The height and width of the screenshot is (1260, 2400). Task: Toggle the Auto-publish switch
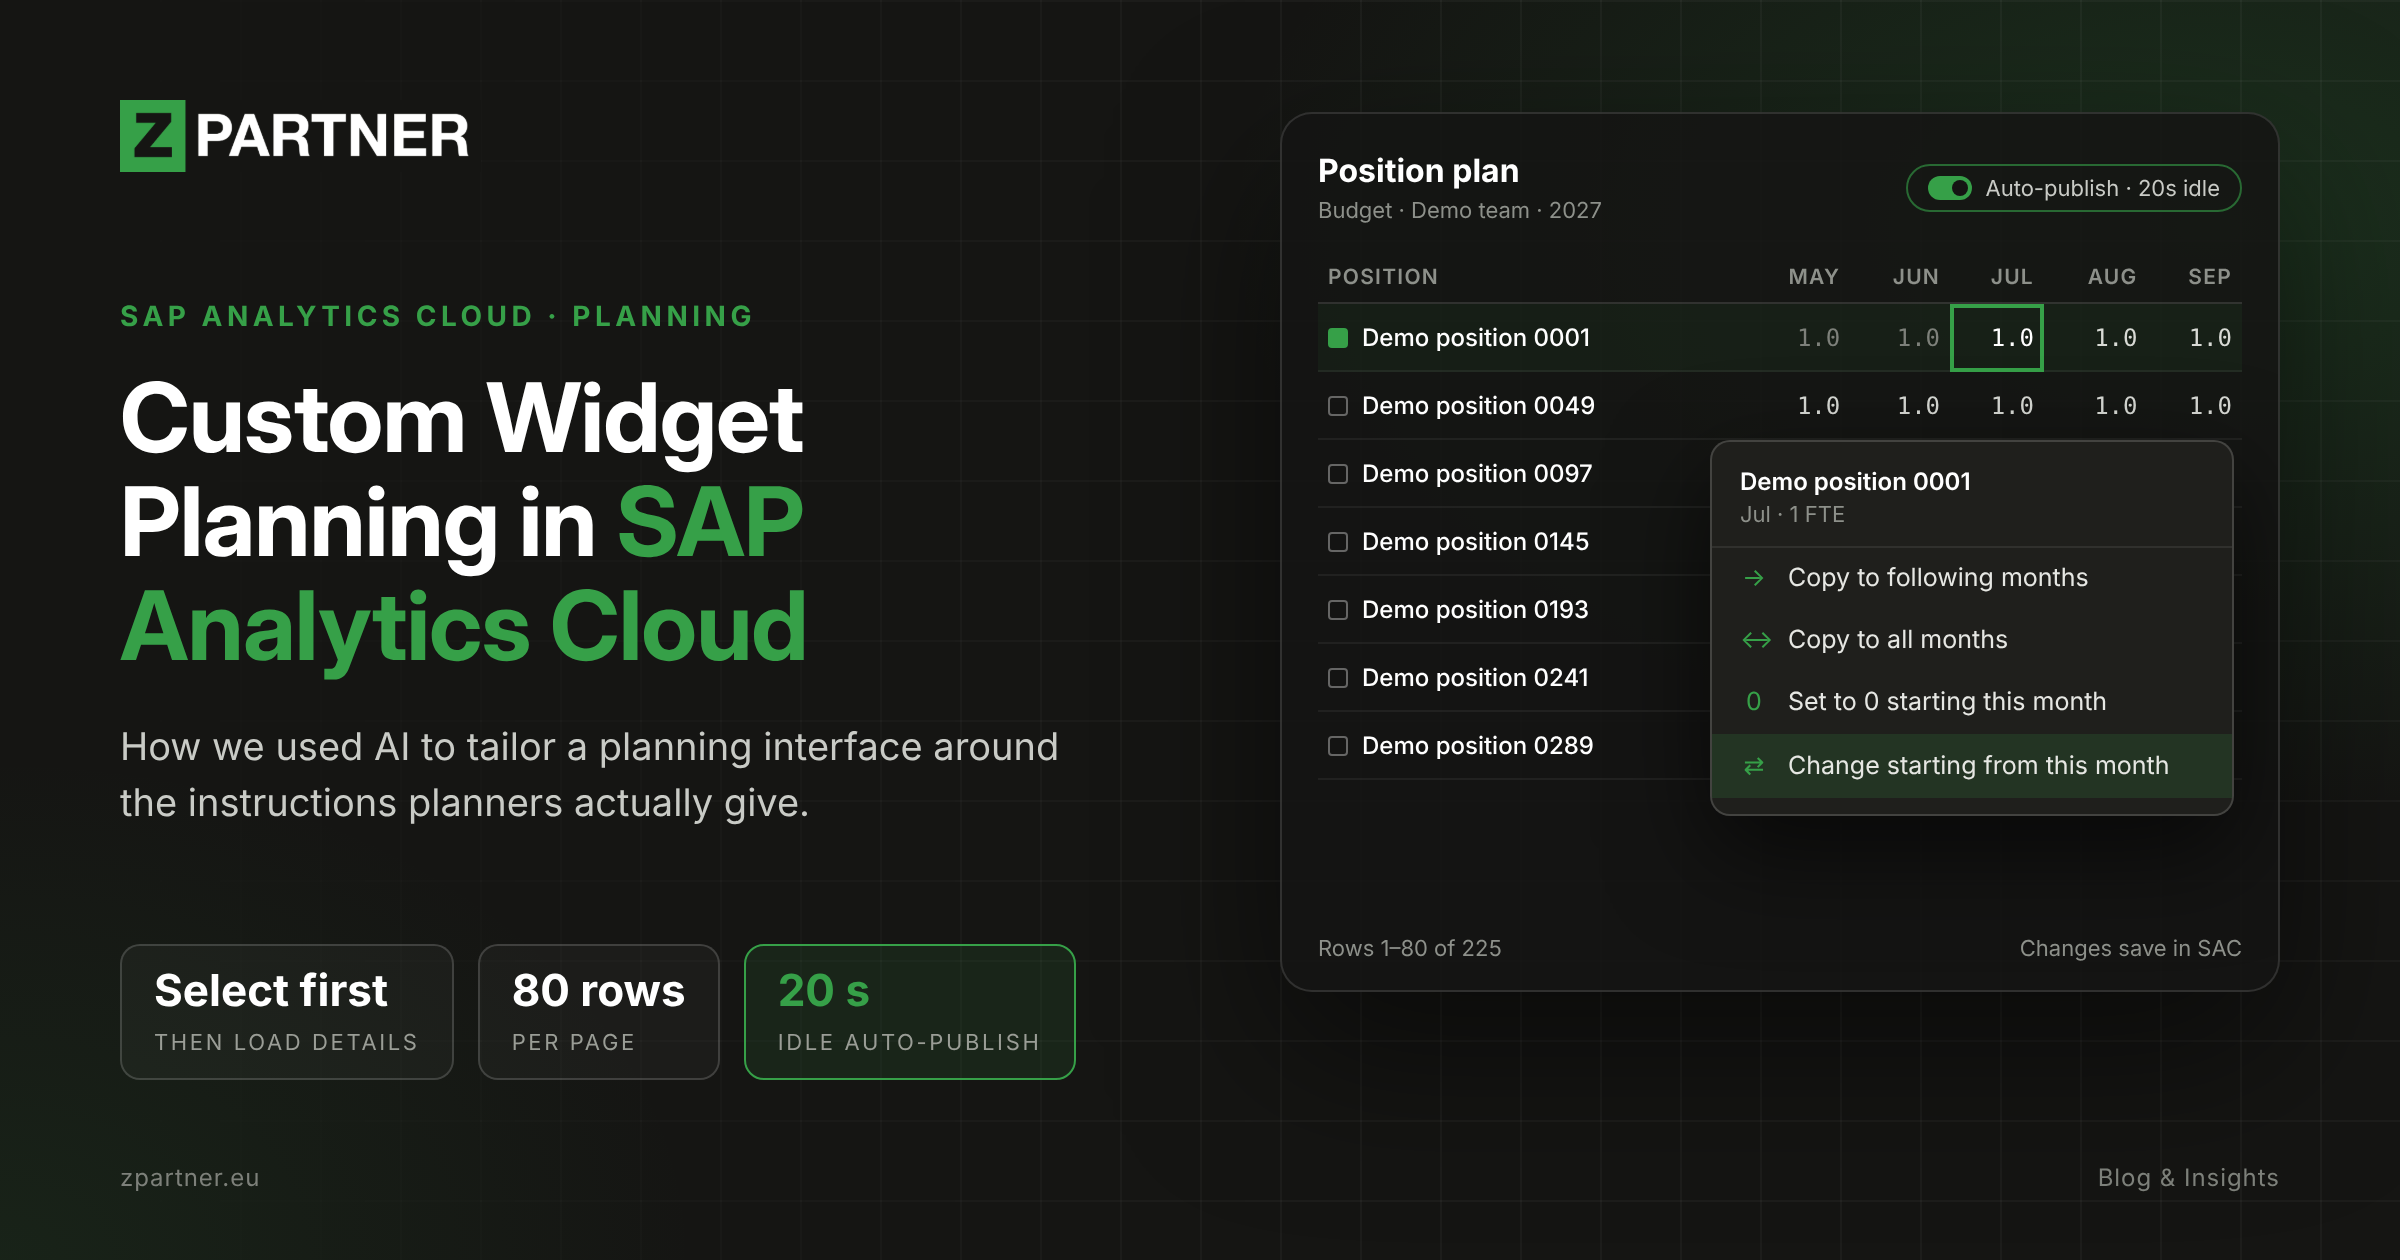[x=1949, y=188]
